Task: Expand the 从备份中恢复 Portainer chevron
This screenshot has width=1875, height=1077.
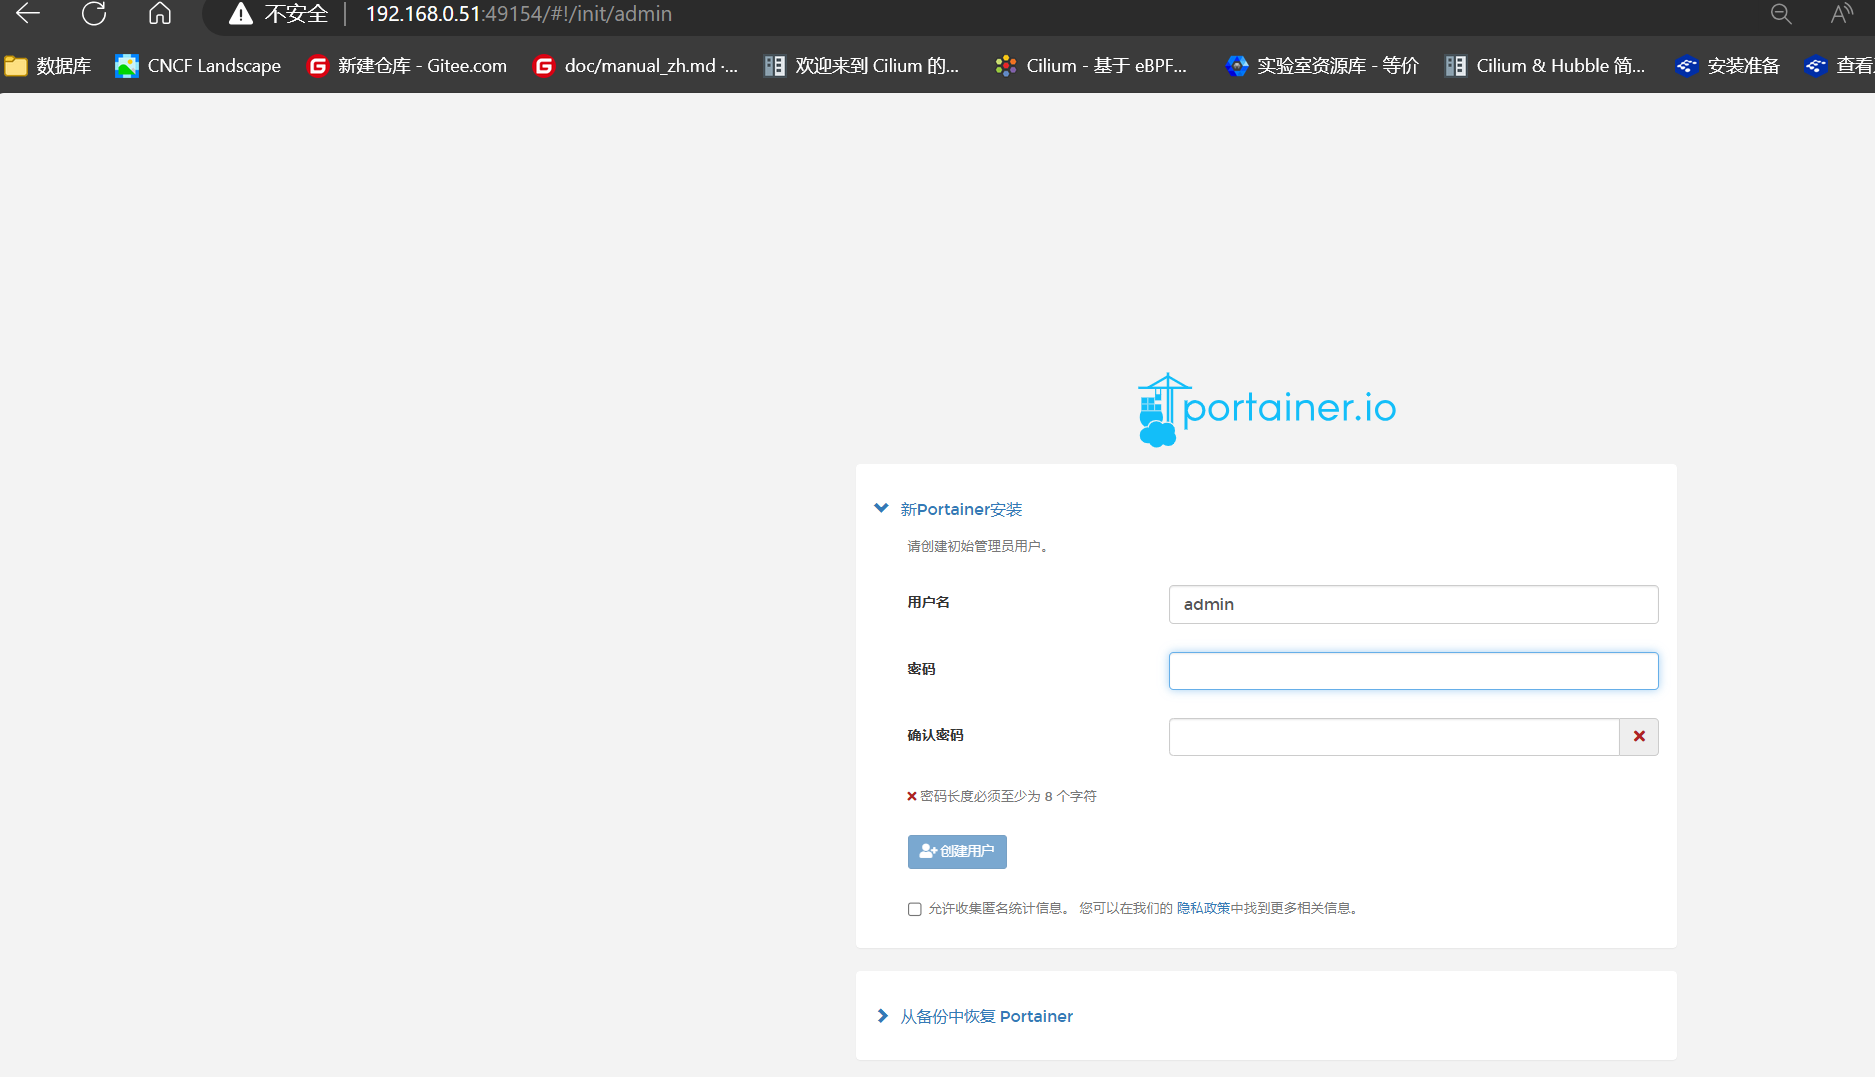Action: point(882,1016)
